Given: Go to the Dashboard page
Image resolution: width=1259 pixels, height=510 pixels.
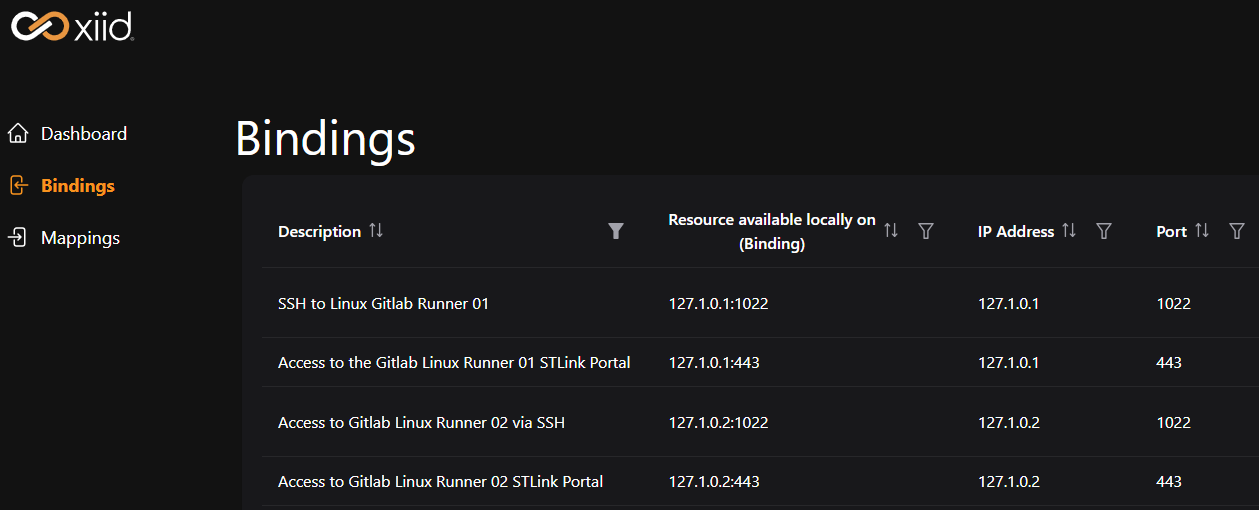Looking at the screenshot, I should point(84,134).
